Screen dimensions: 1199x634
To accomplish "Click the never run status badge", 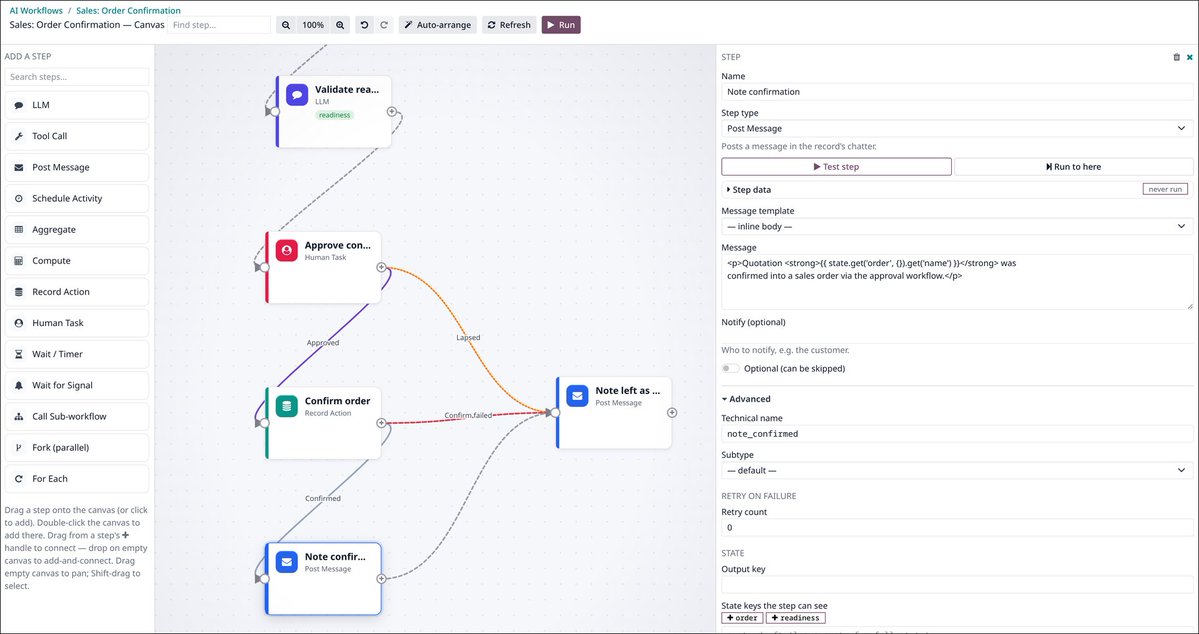I will pyautogui.click(x=1165, y=189).
